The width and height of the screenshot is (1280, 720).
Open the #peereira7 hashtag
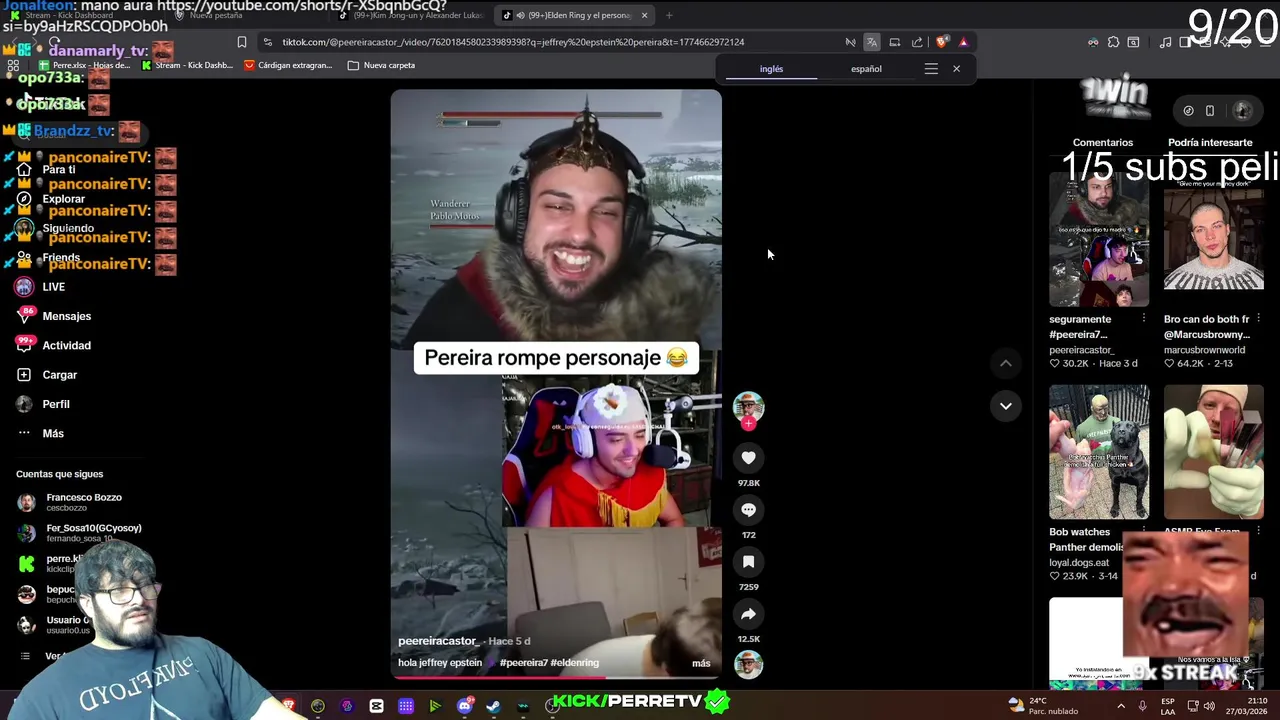point(523,663)
